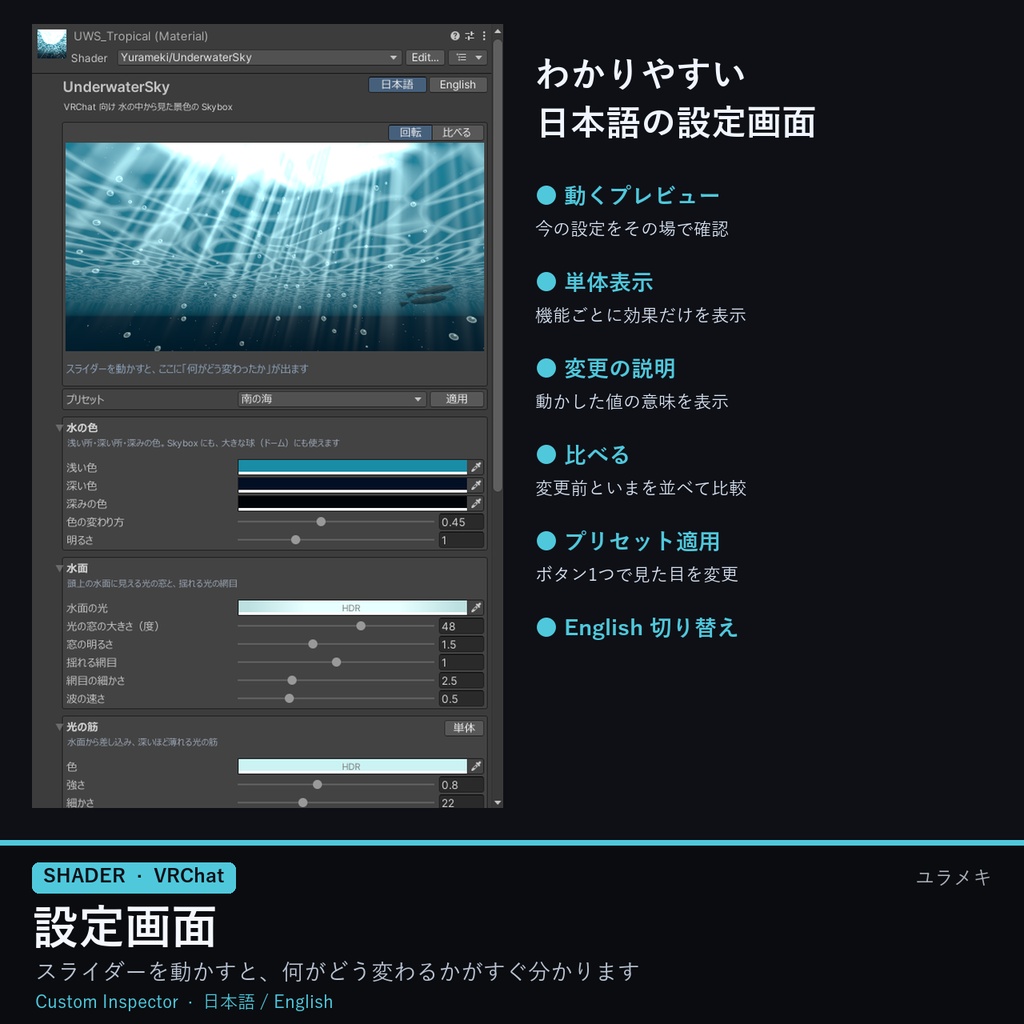Switch inspector language to 日本語
This screenshot has height=1024, width=1024.
(397, 84)
